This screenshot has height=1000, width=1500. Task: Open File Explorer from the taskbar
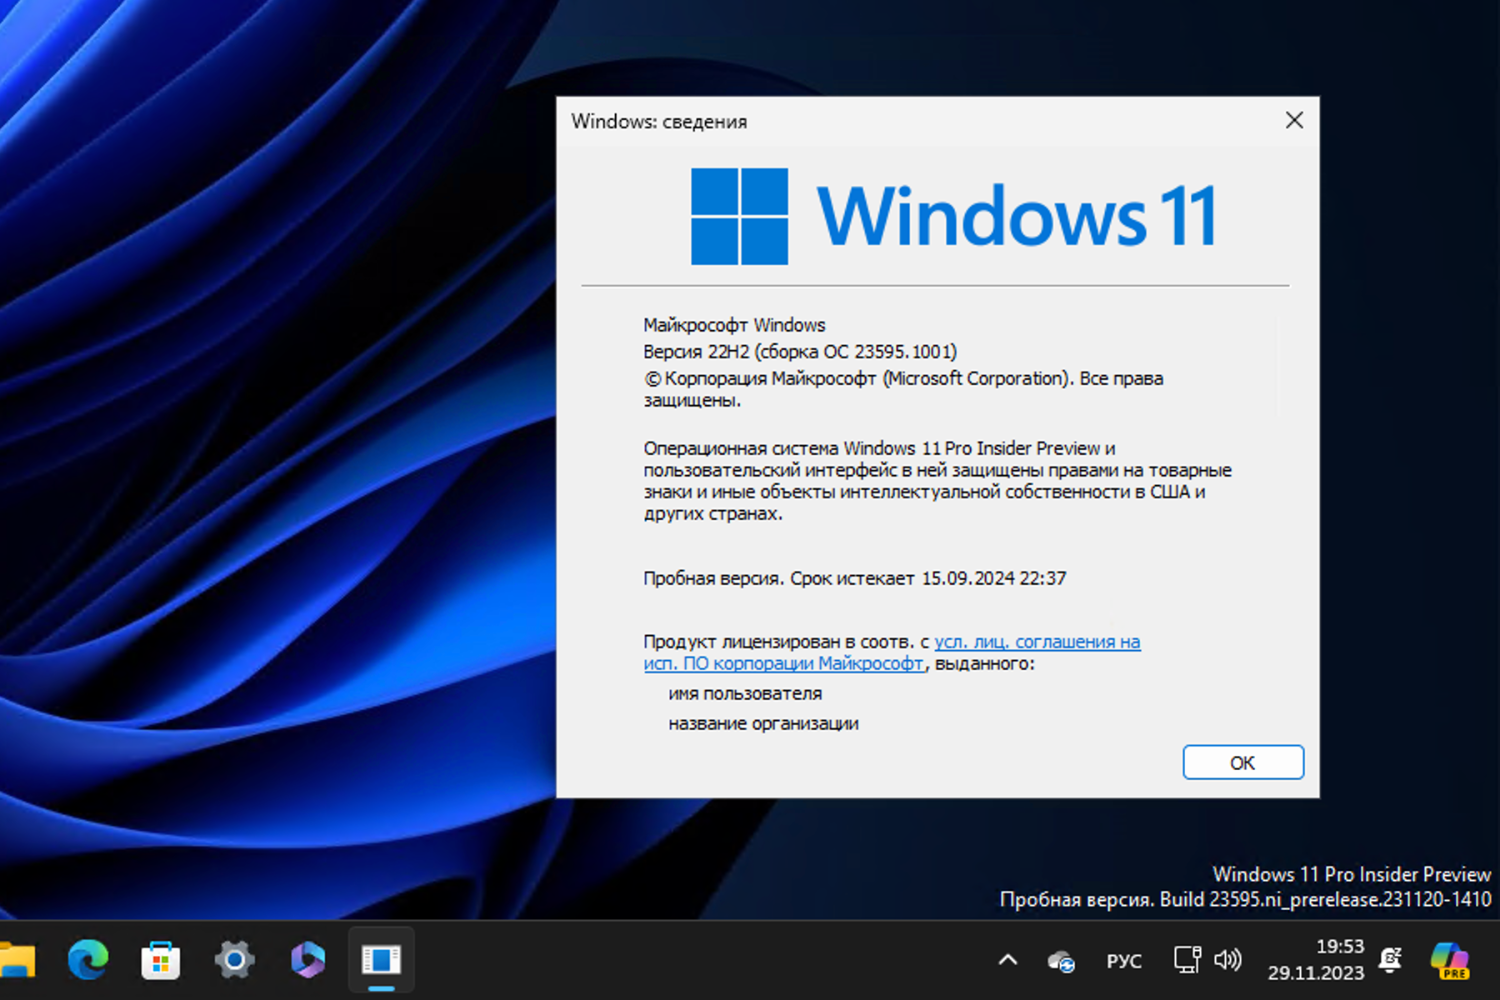coord(15,960)
